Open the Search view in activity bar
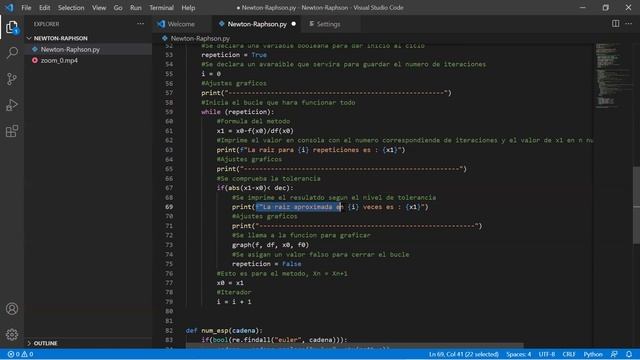The width and height of the screenshot is (640, 360). click(12, 53)
